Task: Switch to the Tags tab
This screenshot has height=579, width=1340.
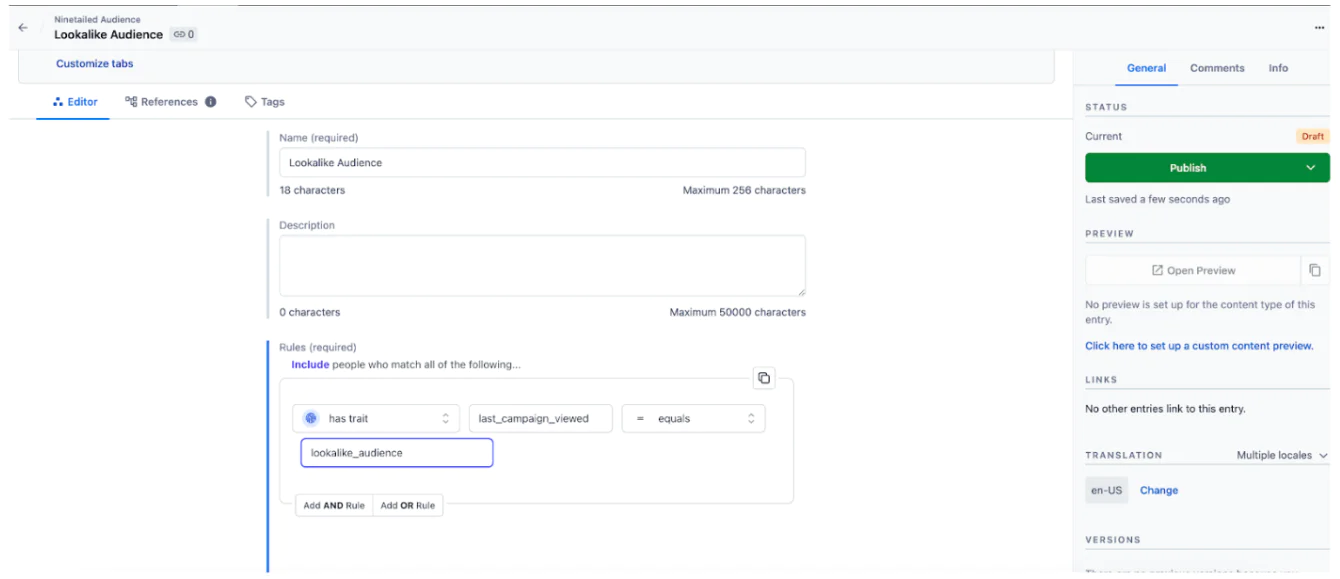Action: pyautogui.click(x=265, y=102)
